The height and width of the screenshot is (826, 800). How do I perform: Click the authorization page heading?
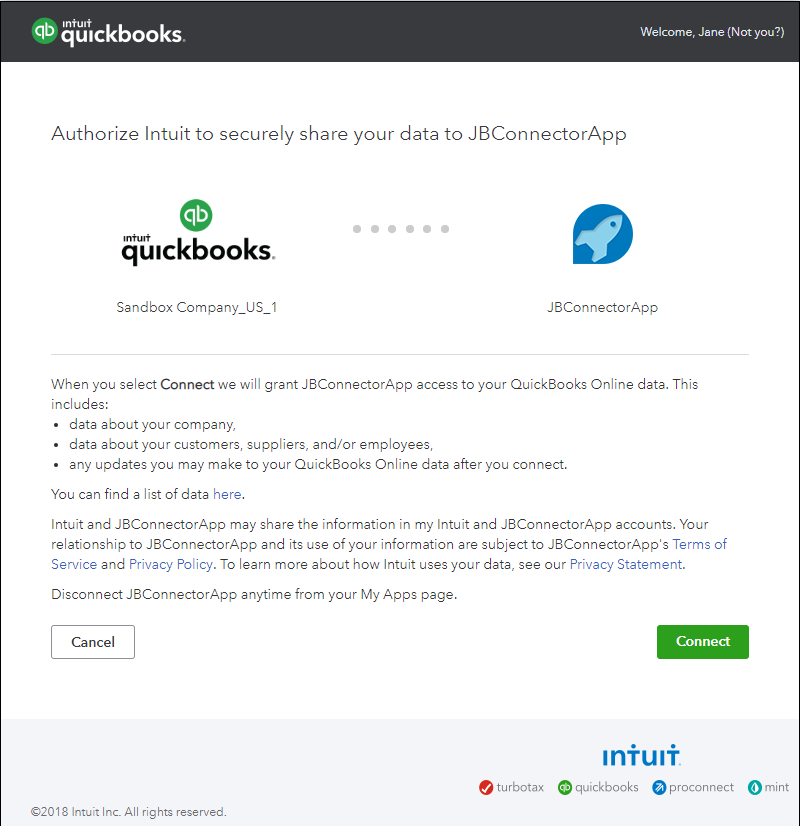pyautogui.click(x=339, y=134)
